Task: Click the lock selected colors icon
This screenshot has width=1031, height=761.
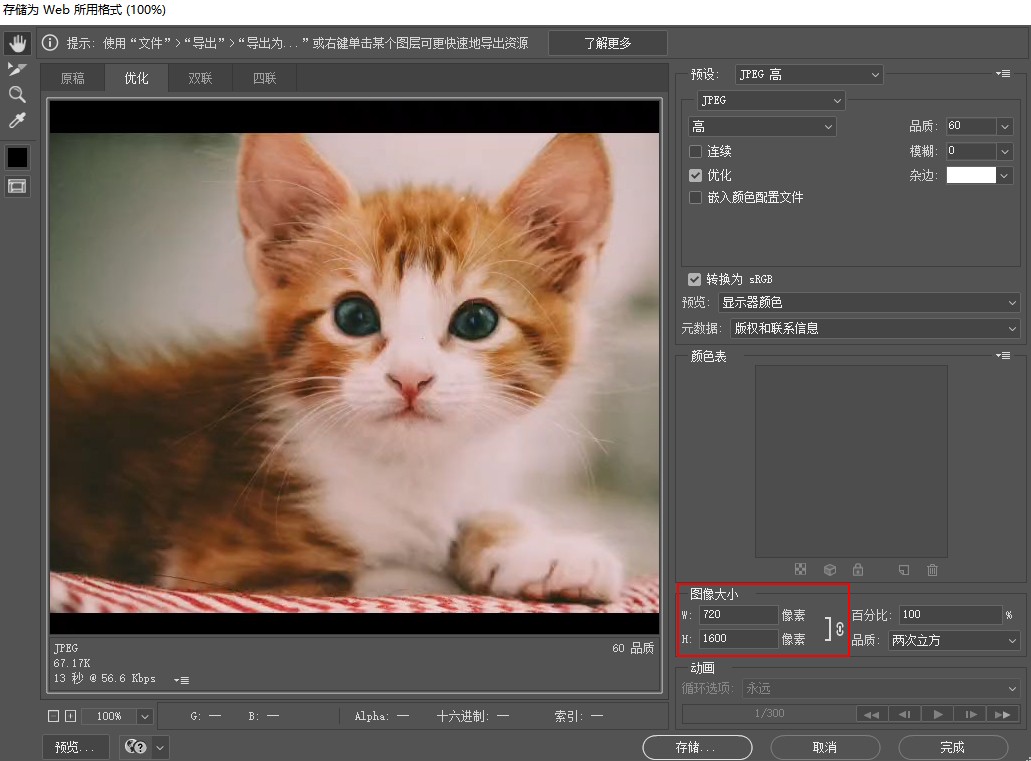Action: point(859,570)
